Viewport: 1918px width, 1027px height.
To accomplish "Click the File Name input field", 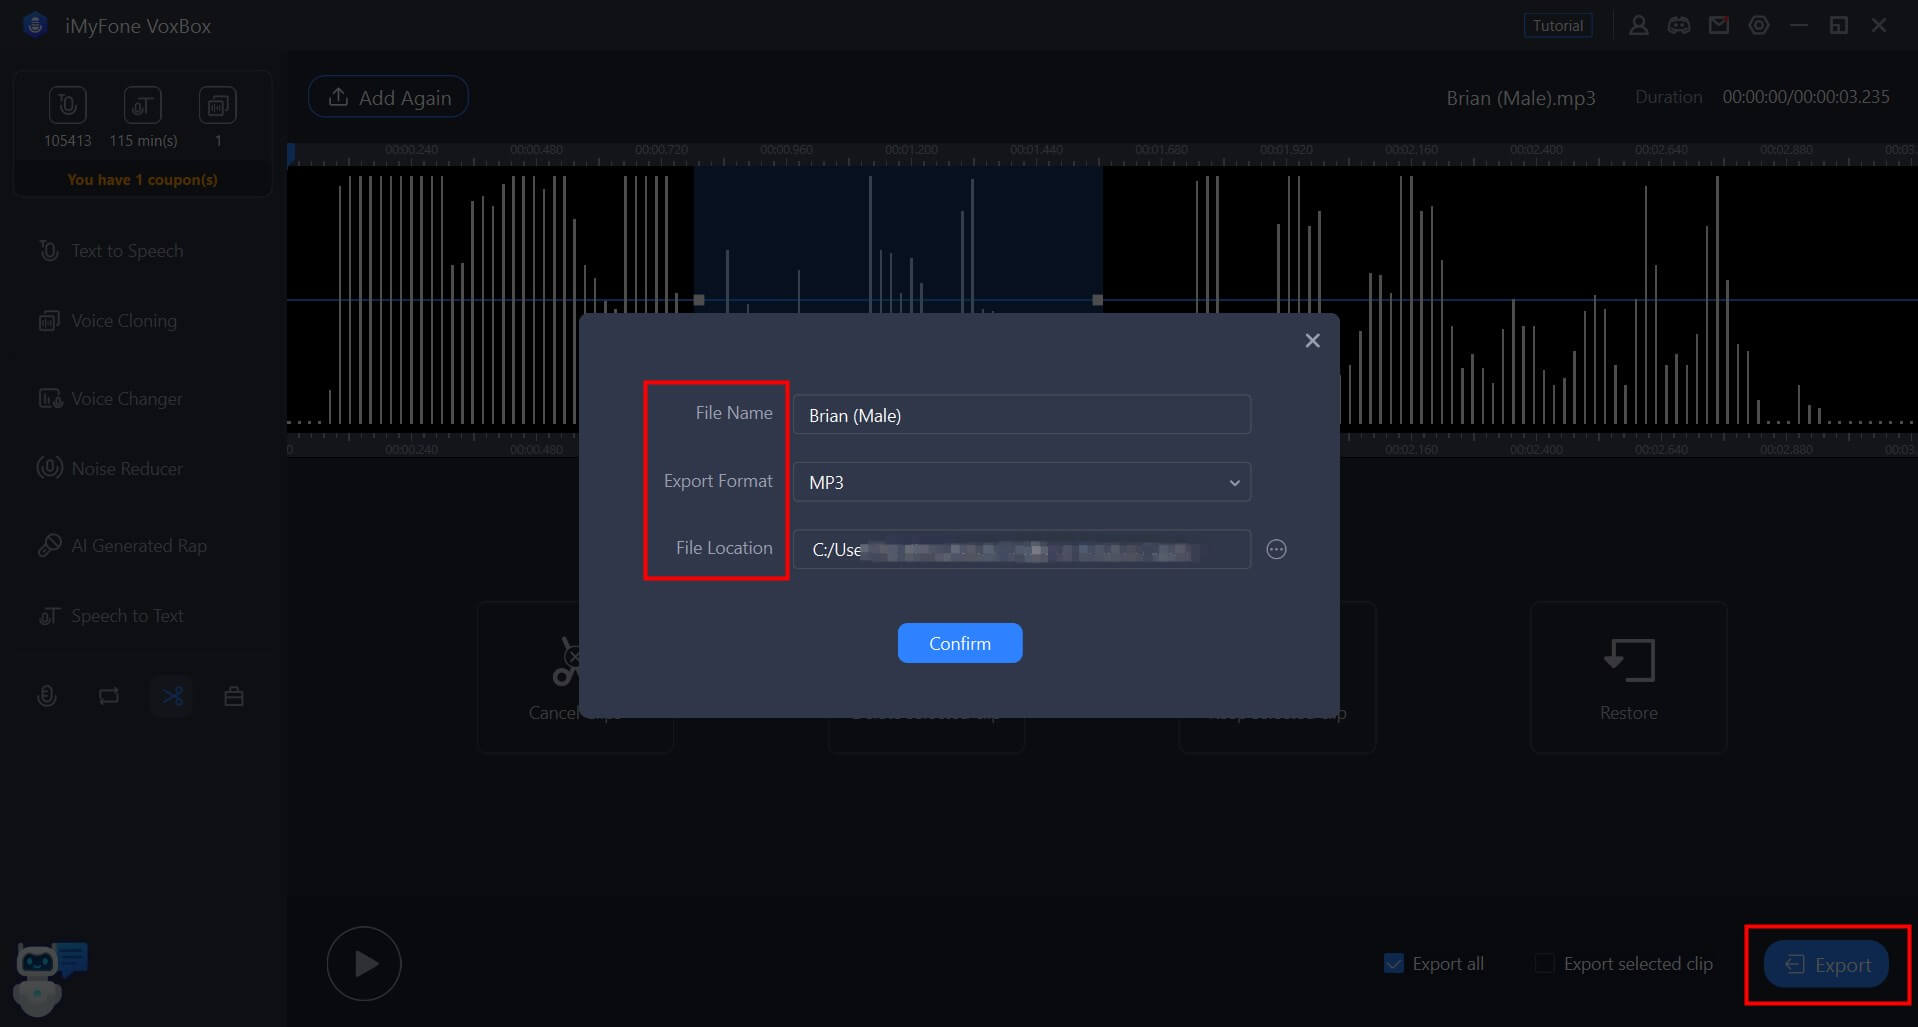I will 1021,415.
